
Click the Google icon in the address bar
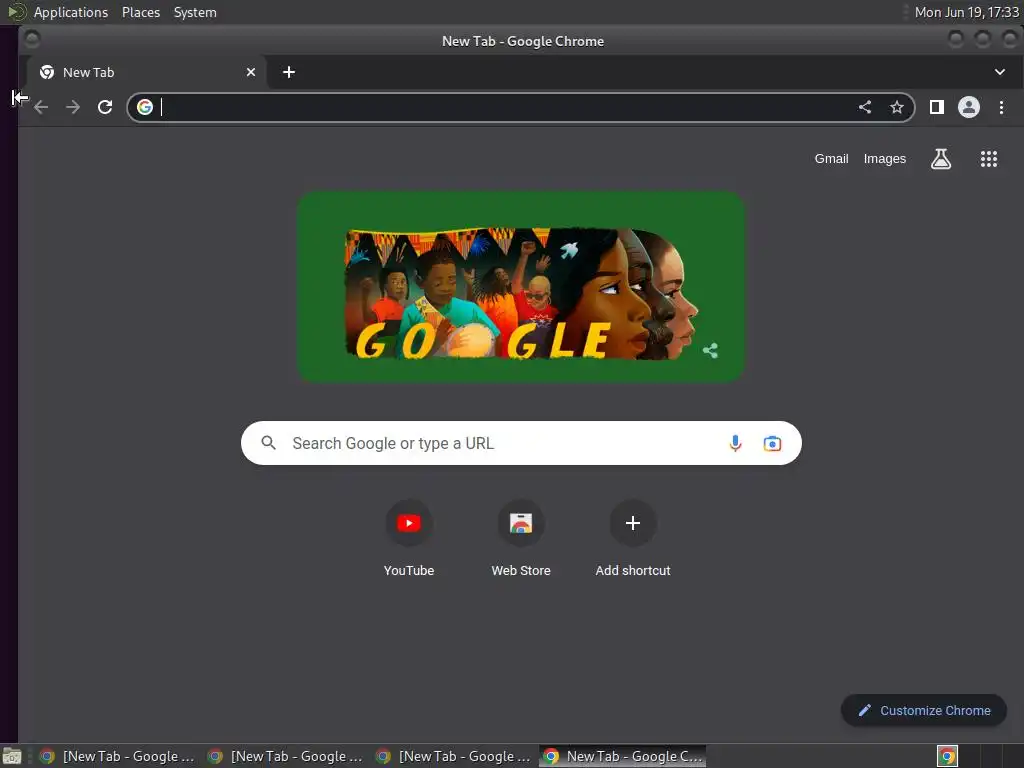tap(145, 107)
